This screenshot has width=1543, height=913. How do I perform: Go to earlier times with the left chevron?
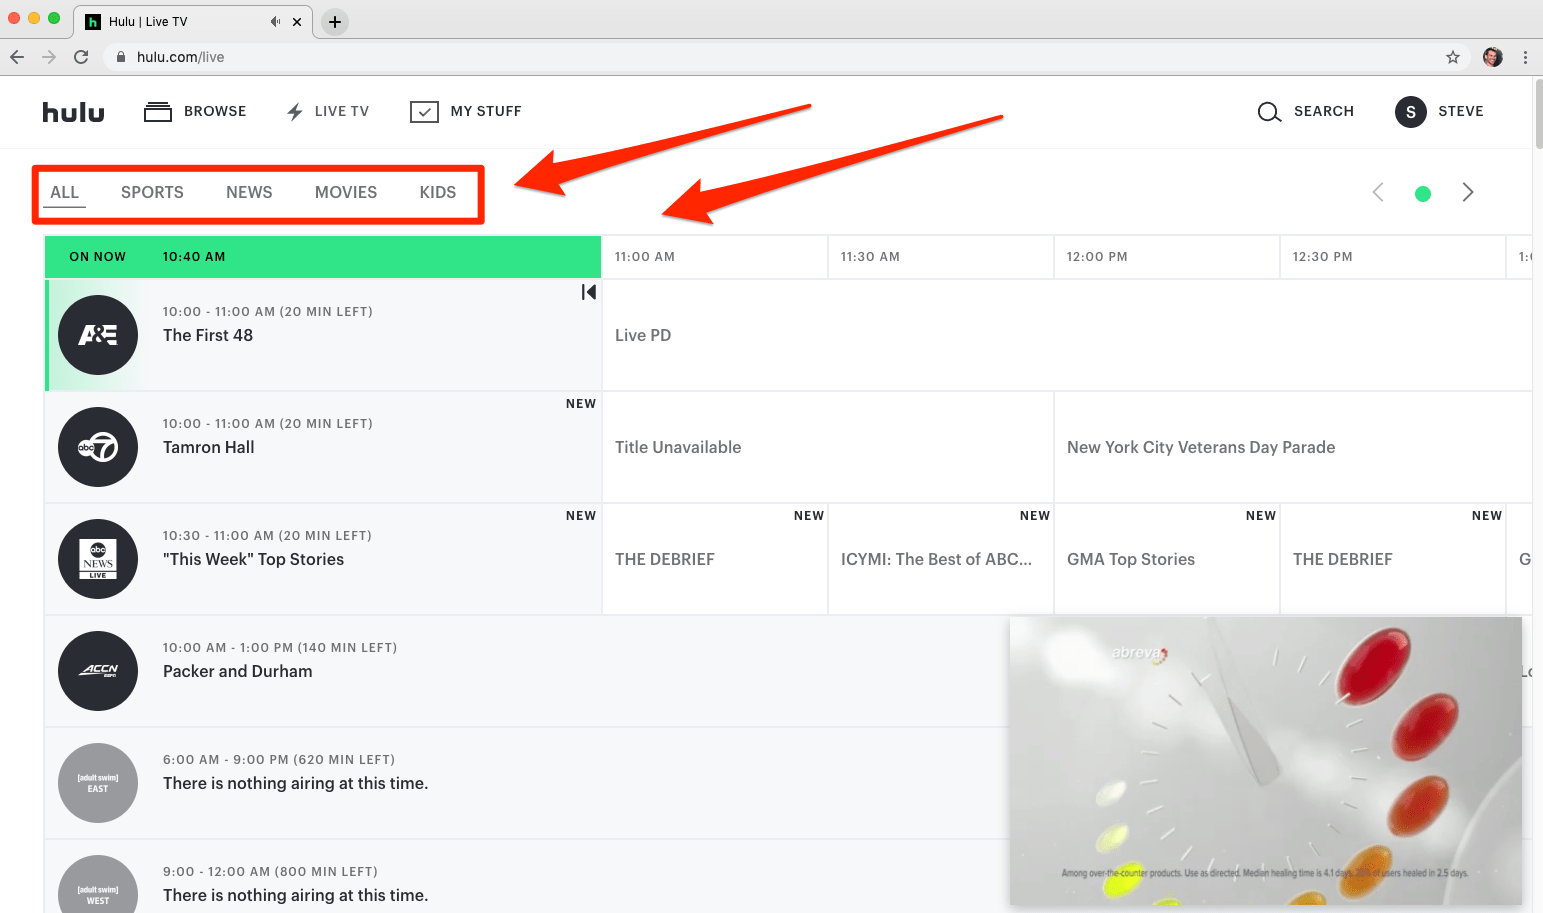point(1378,192)
